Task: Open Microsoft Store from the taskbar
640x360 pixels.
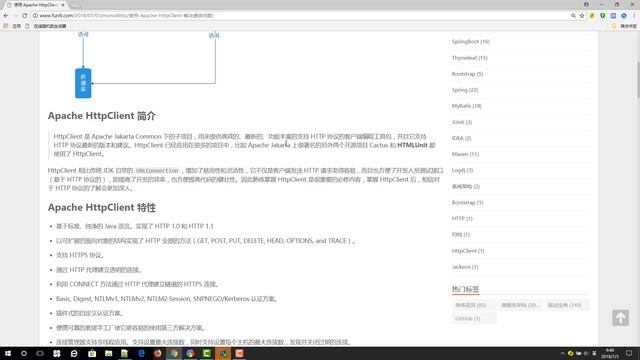Action: (x=92, y=353)
